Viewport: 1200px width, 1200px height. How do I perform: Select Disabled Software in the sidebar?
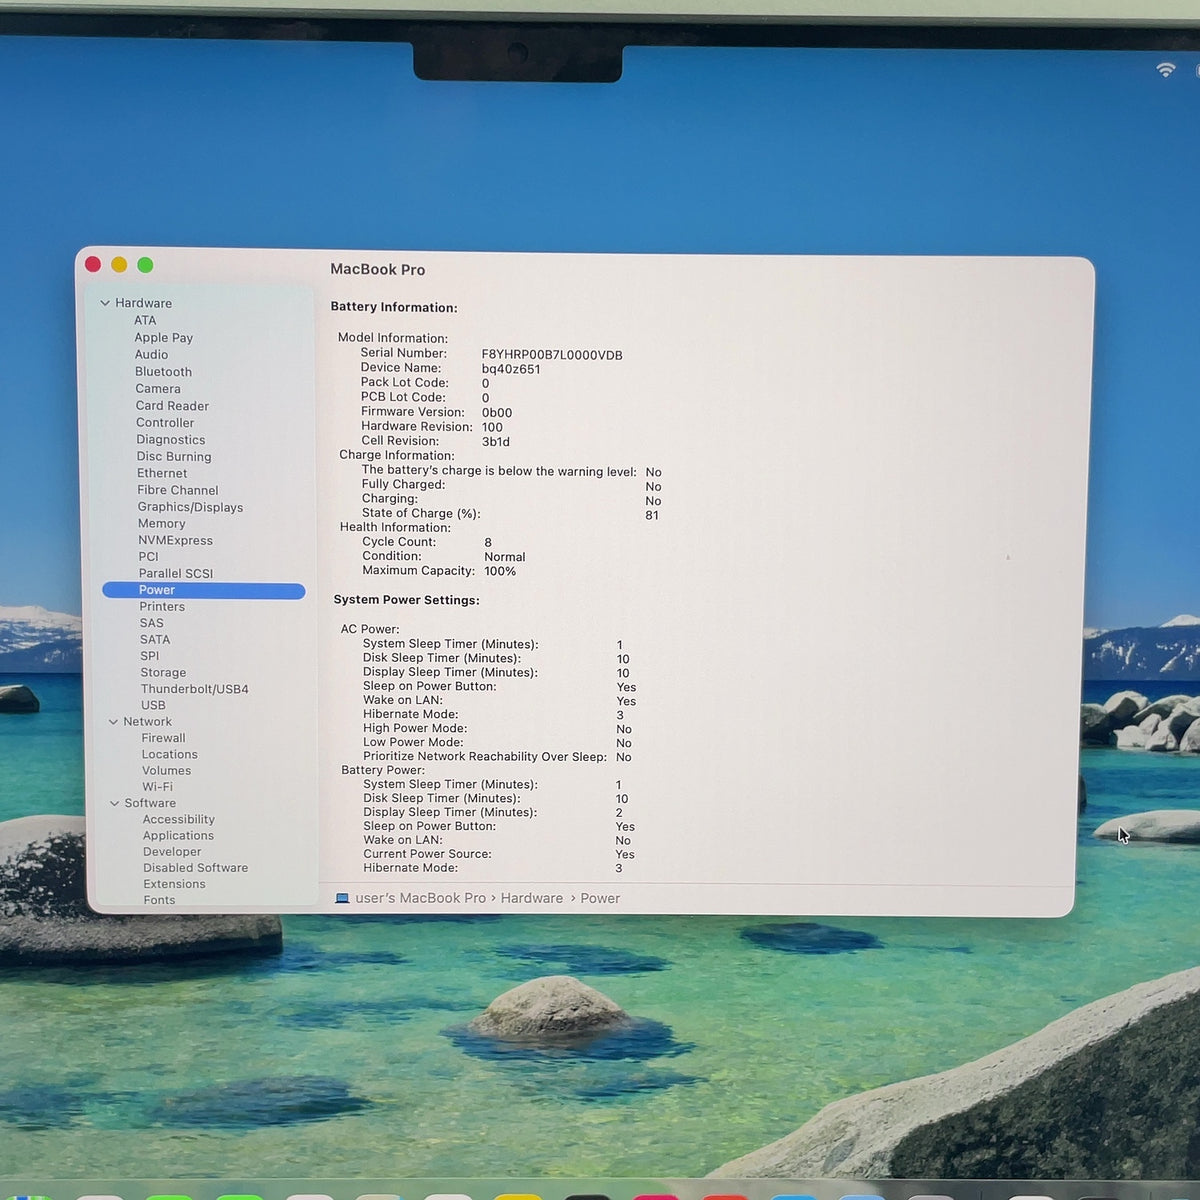[195, 868]
